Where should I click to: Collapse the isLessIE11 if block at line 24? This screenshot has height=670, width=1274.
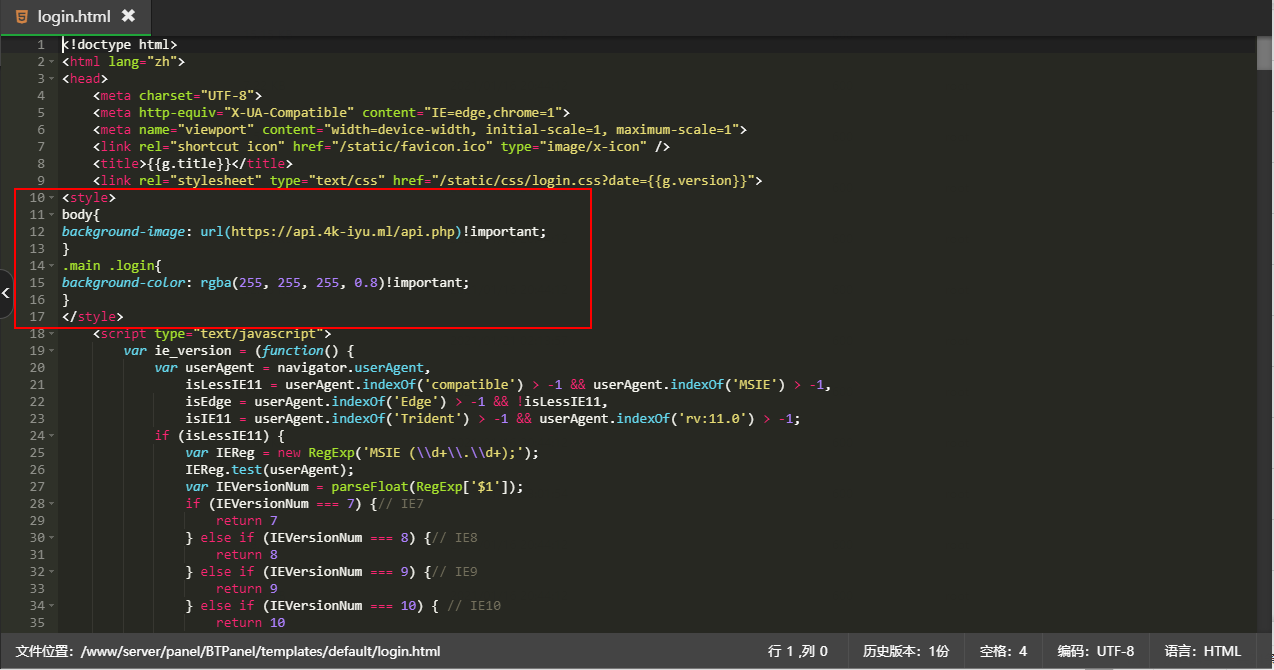[52, 436]
